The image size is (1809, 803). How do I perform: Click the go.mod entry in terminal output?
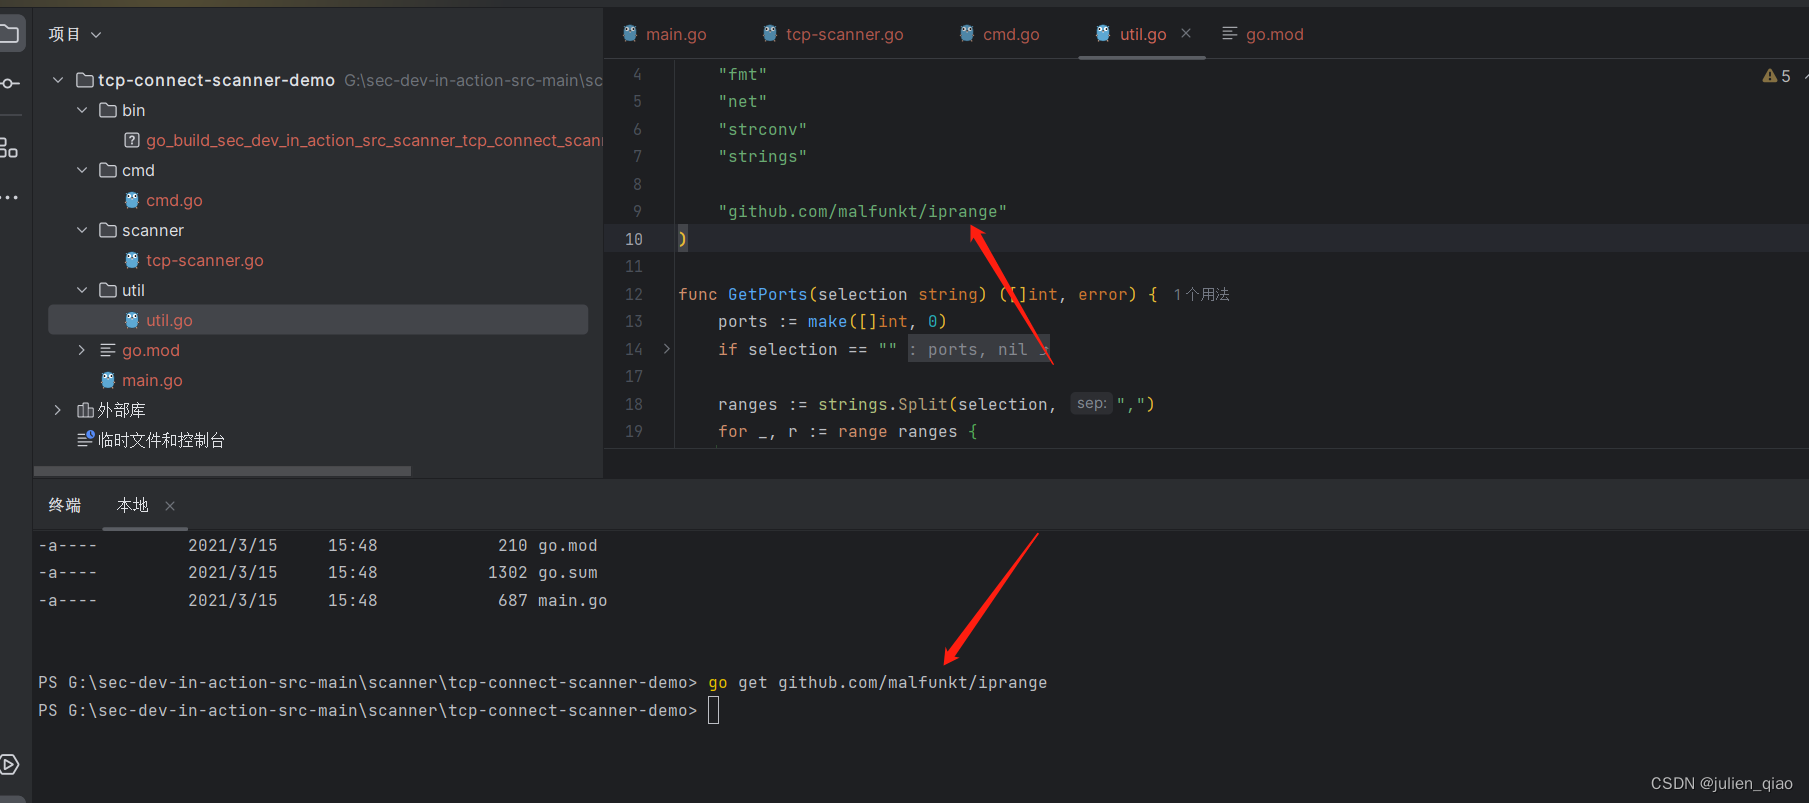click(567, 546)
